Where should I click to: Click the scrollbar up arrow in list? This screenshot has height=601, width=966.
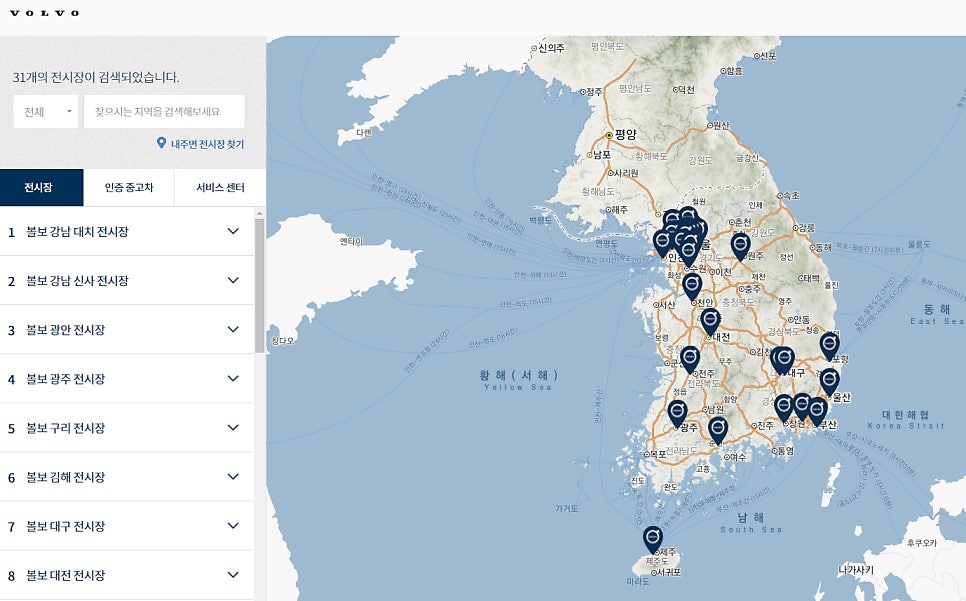click(x=259, y=213)
